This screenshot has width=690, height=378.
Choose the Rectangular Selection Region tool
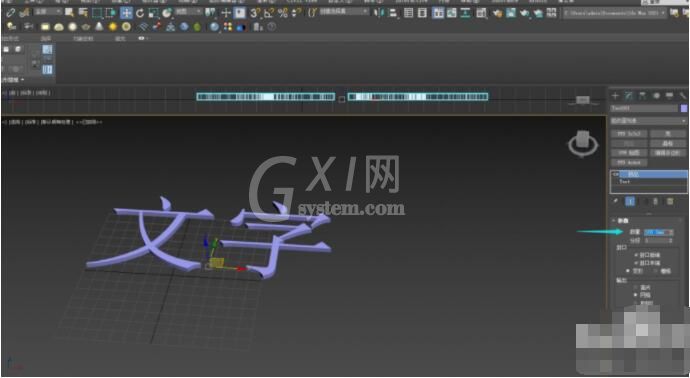point(97,13)
